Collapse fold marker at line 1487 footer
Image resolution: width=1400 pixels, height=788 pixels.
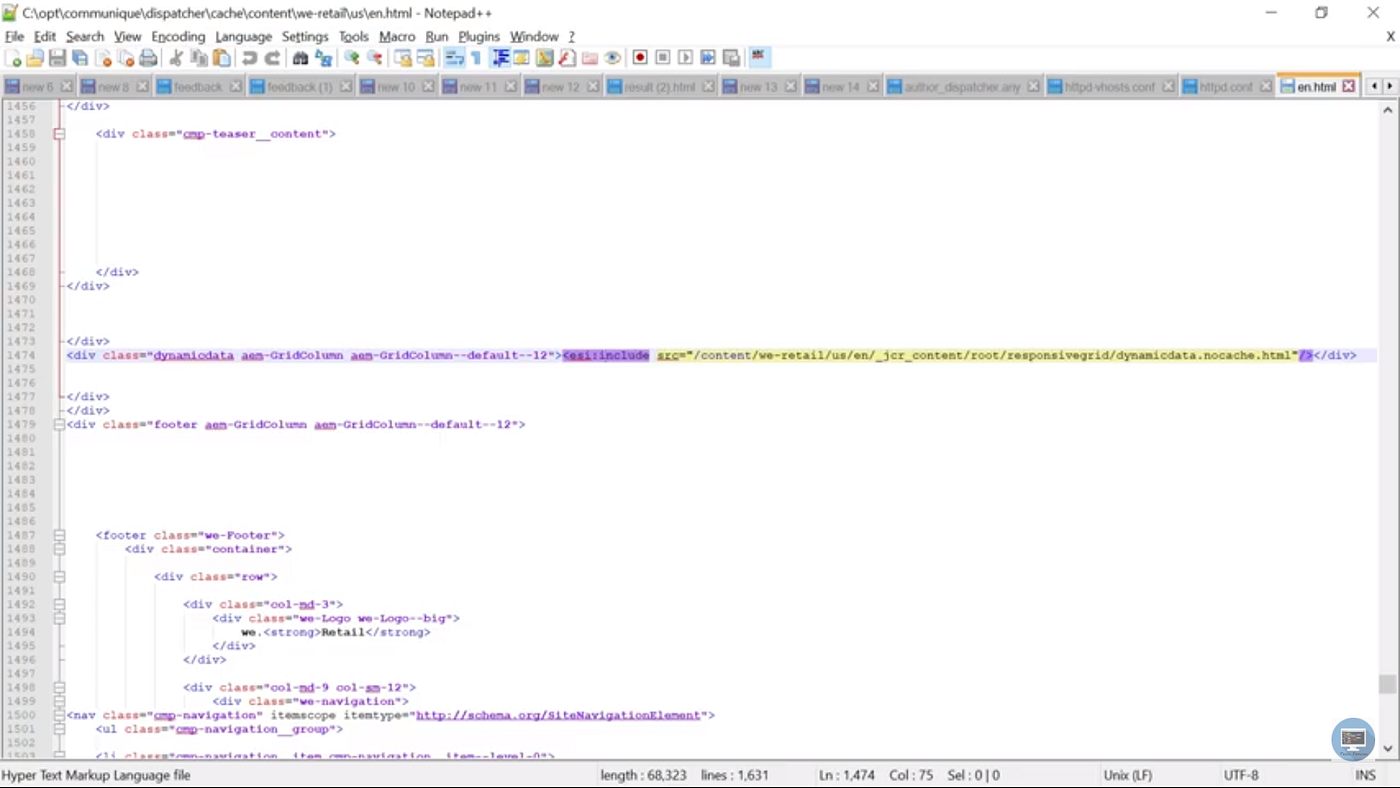pos(59,535)
